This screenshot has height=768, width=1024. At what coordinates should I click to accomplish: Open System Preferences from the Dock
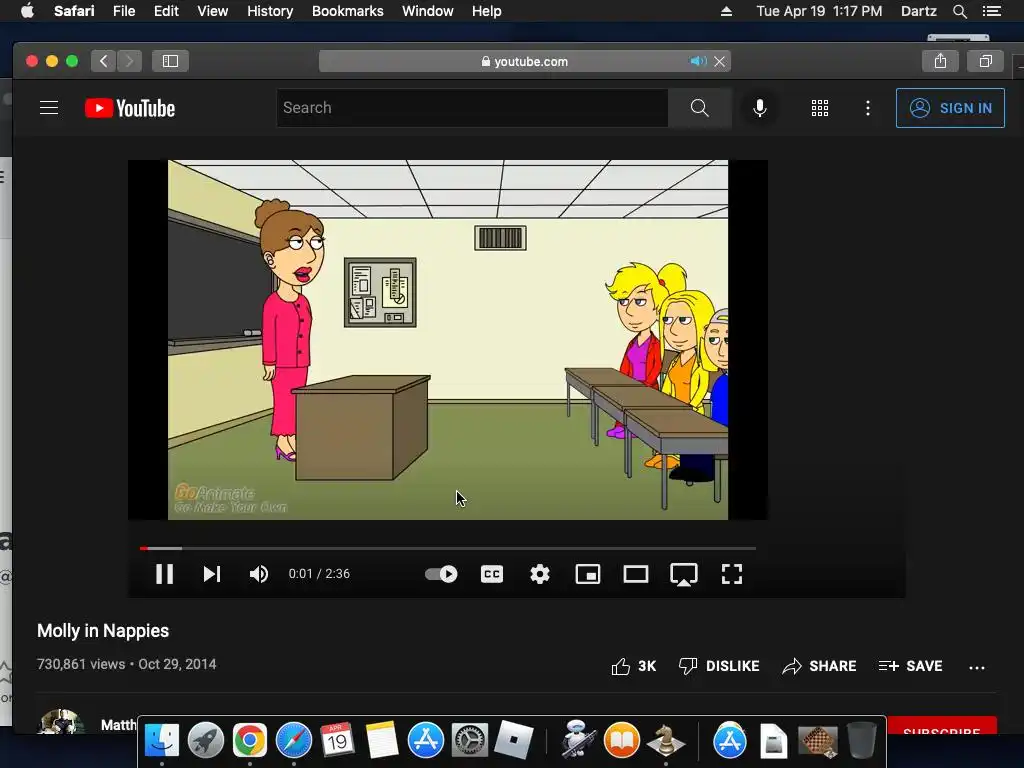470,741
